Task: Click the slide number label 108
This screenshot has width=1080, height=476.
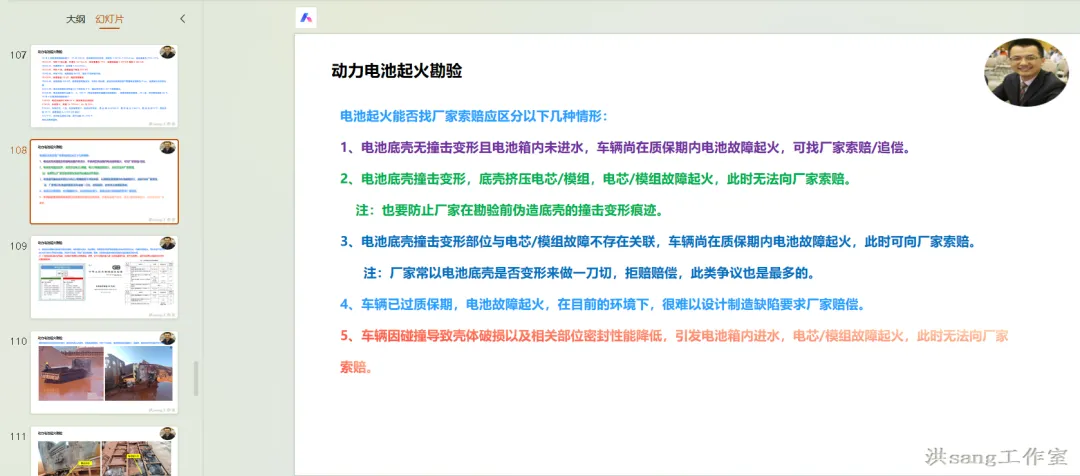Action: (19, 150)
